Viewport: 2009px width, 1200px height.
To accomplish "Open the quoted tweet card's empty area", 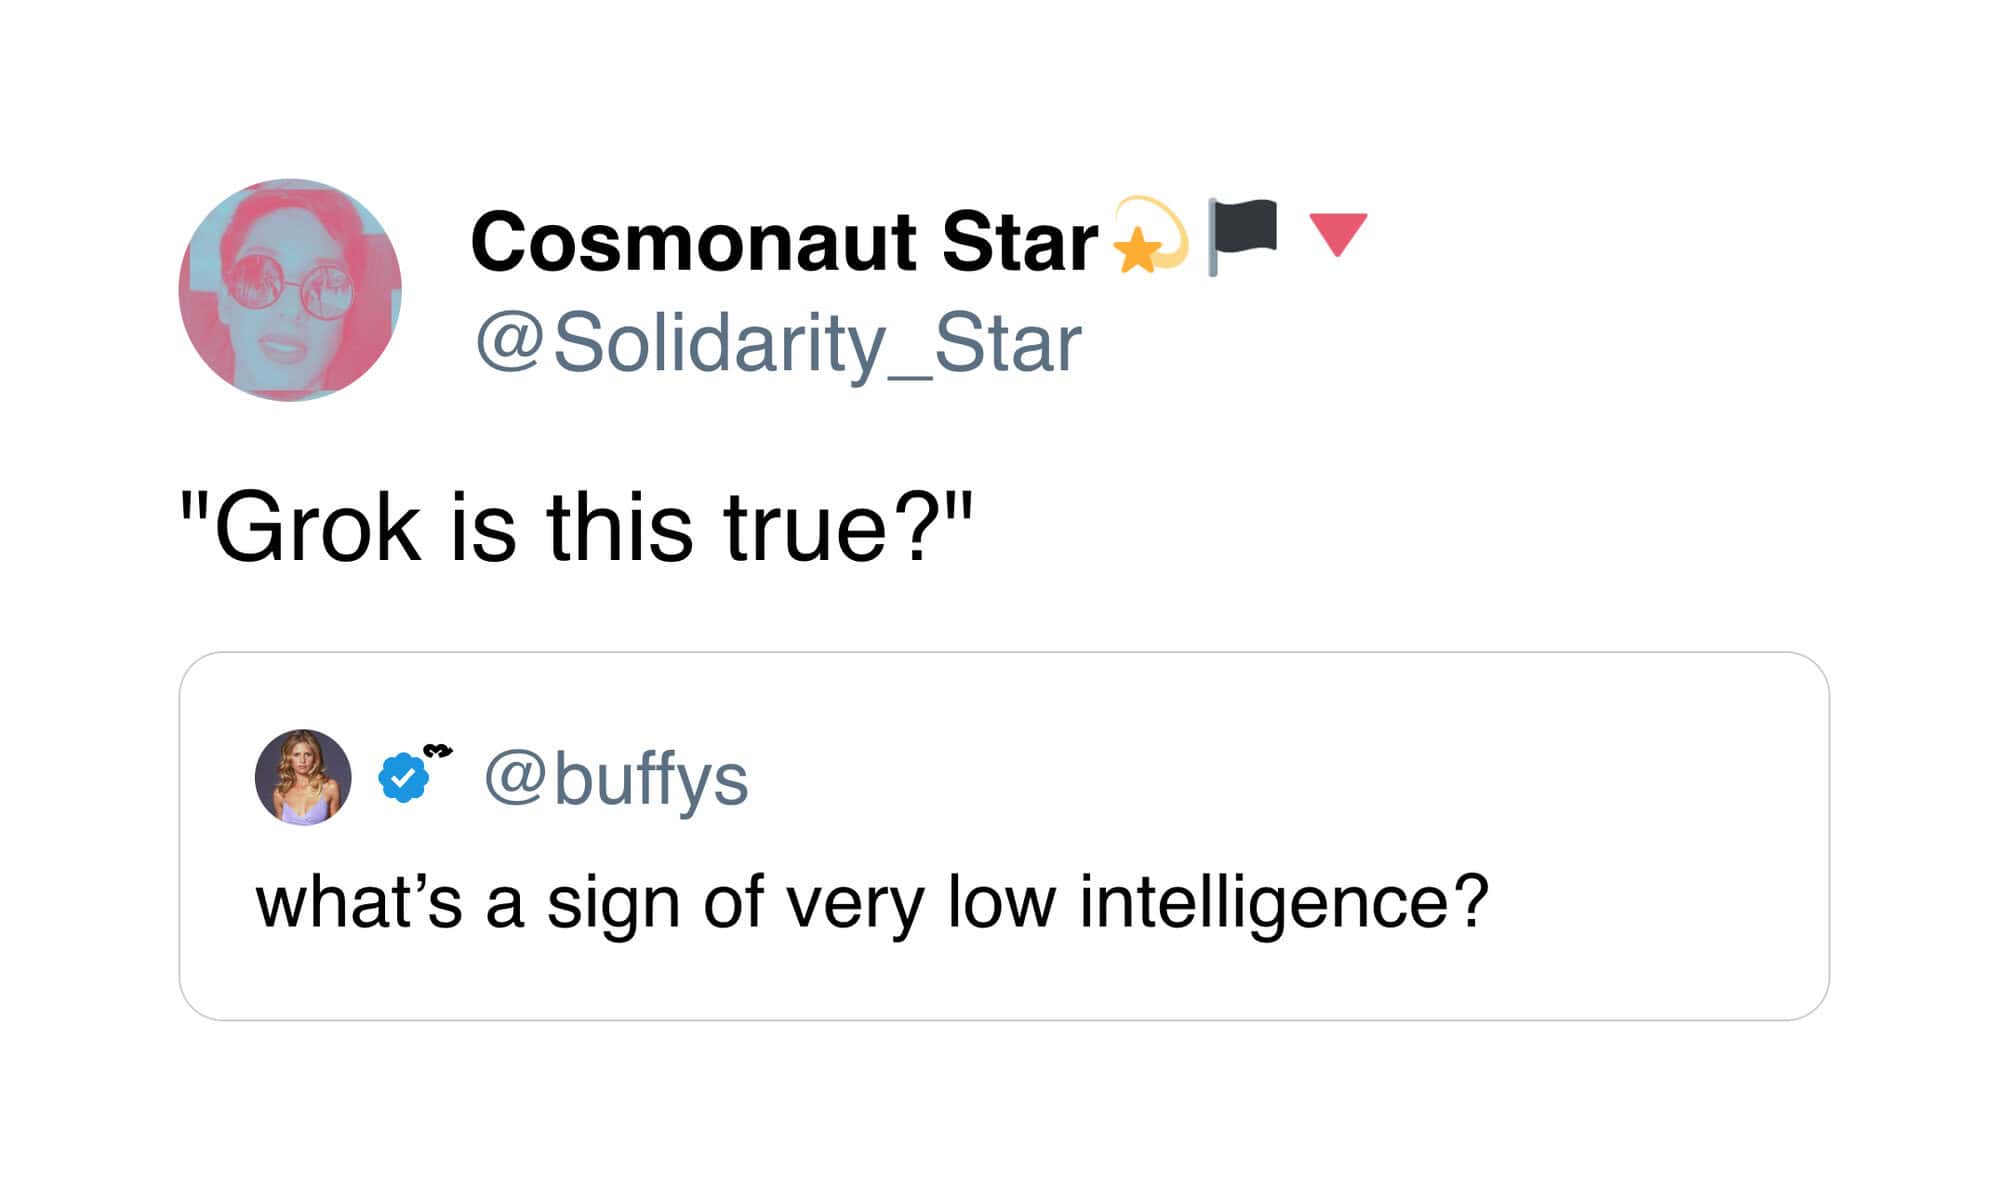I will point(1300,780).
